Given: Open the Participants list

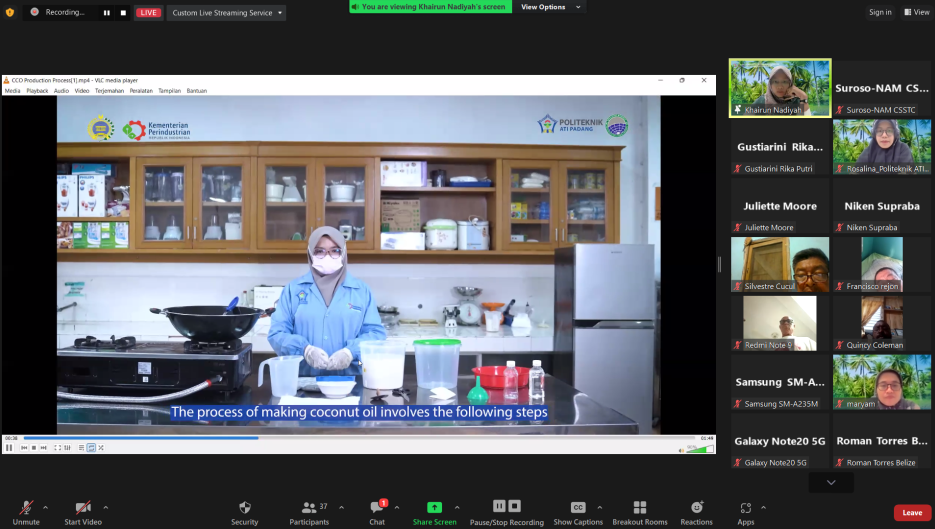Looking at the screenshot, I should point(309,508).
